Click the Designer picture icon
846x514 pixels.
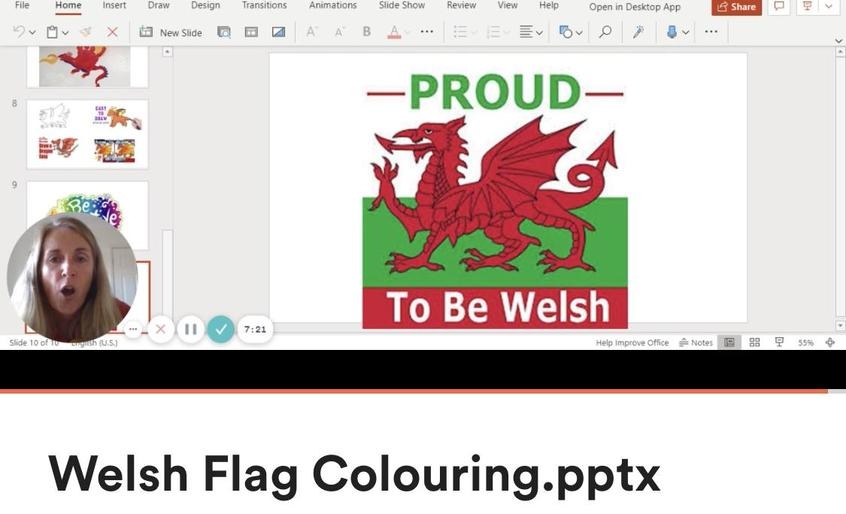pos(278,32)
